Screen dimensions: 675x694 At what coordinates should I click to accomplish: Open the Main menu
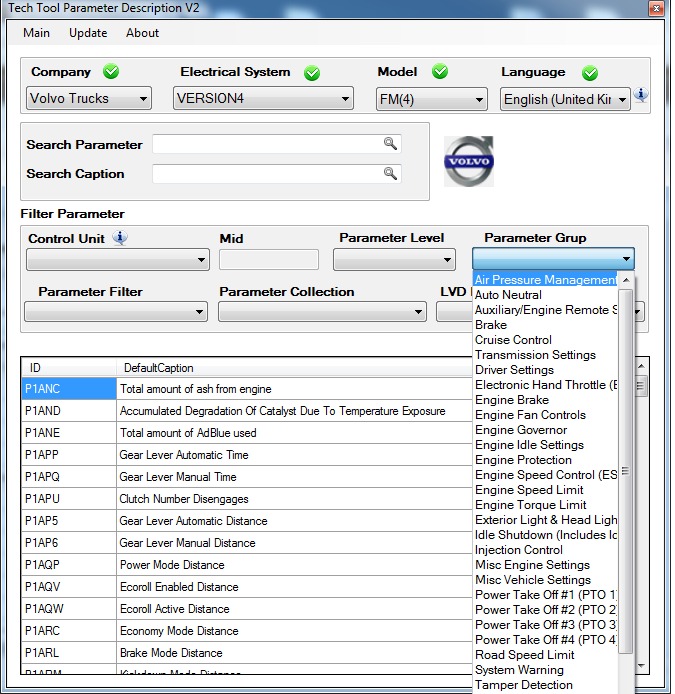[36, 33]
